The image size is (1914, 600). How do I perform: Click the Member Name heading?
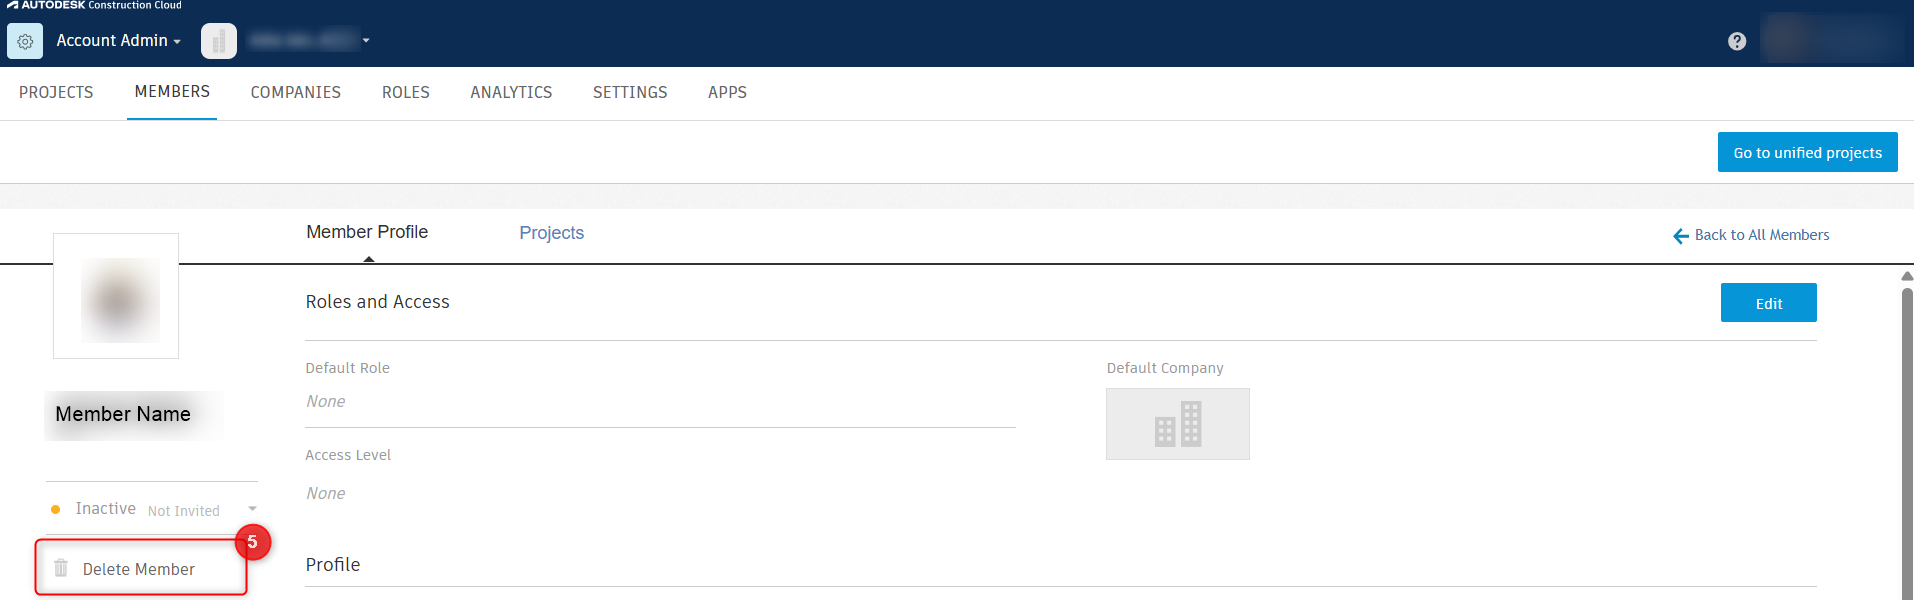(x=123, y=414)
